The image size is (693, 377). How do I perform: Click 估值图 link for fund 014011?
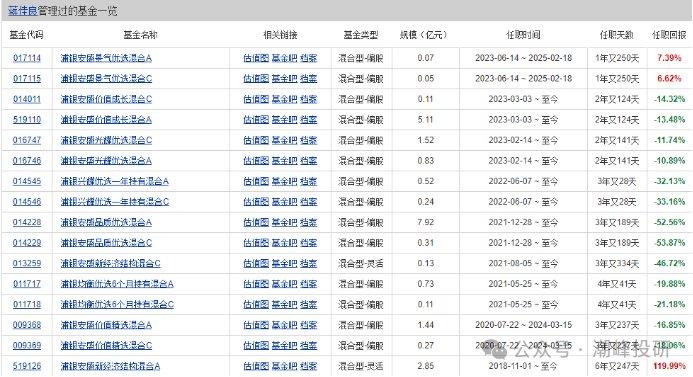pyautogui.click(x=256, y=99)
